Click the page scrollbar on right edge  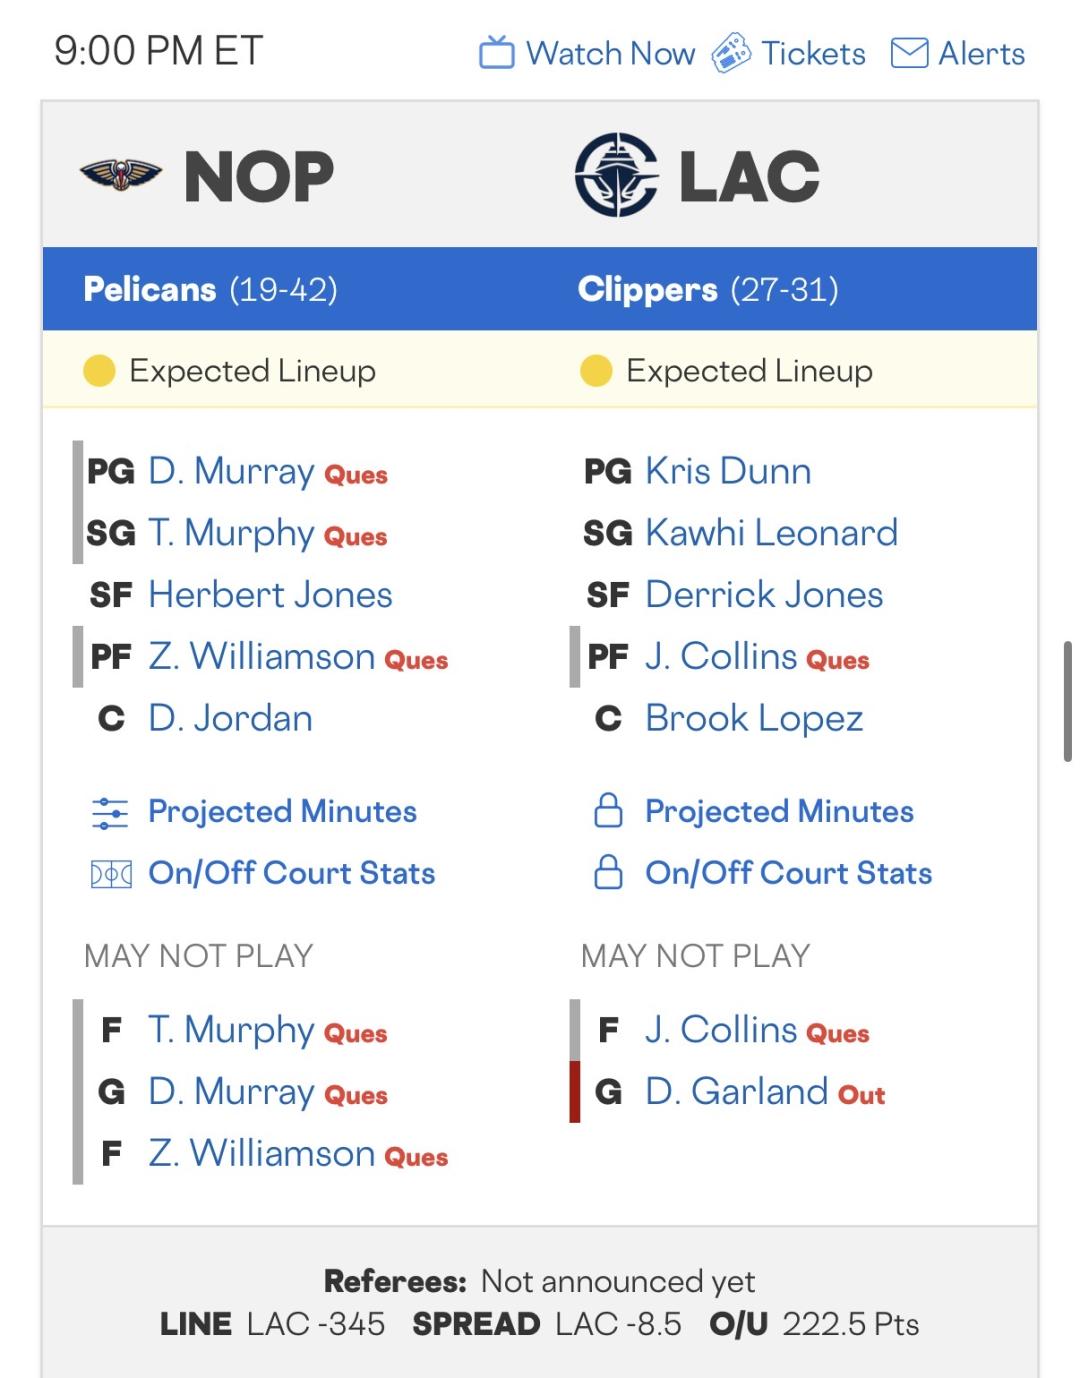[x=1067, y=702]
